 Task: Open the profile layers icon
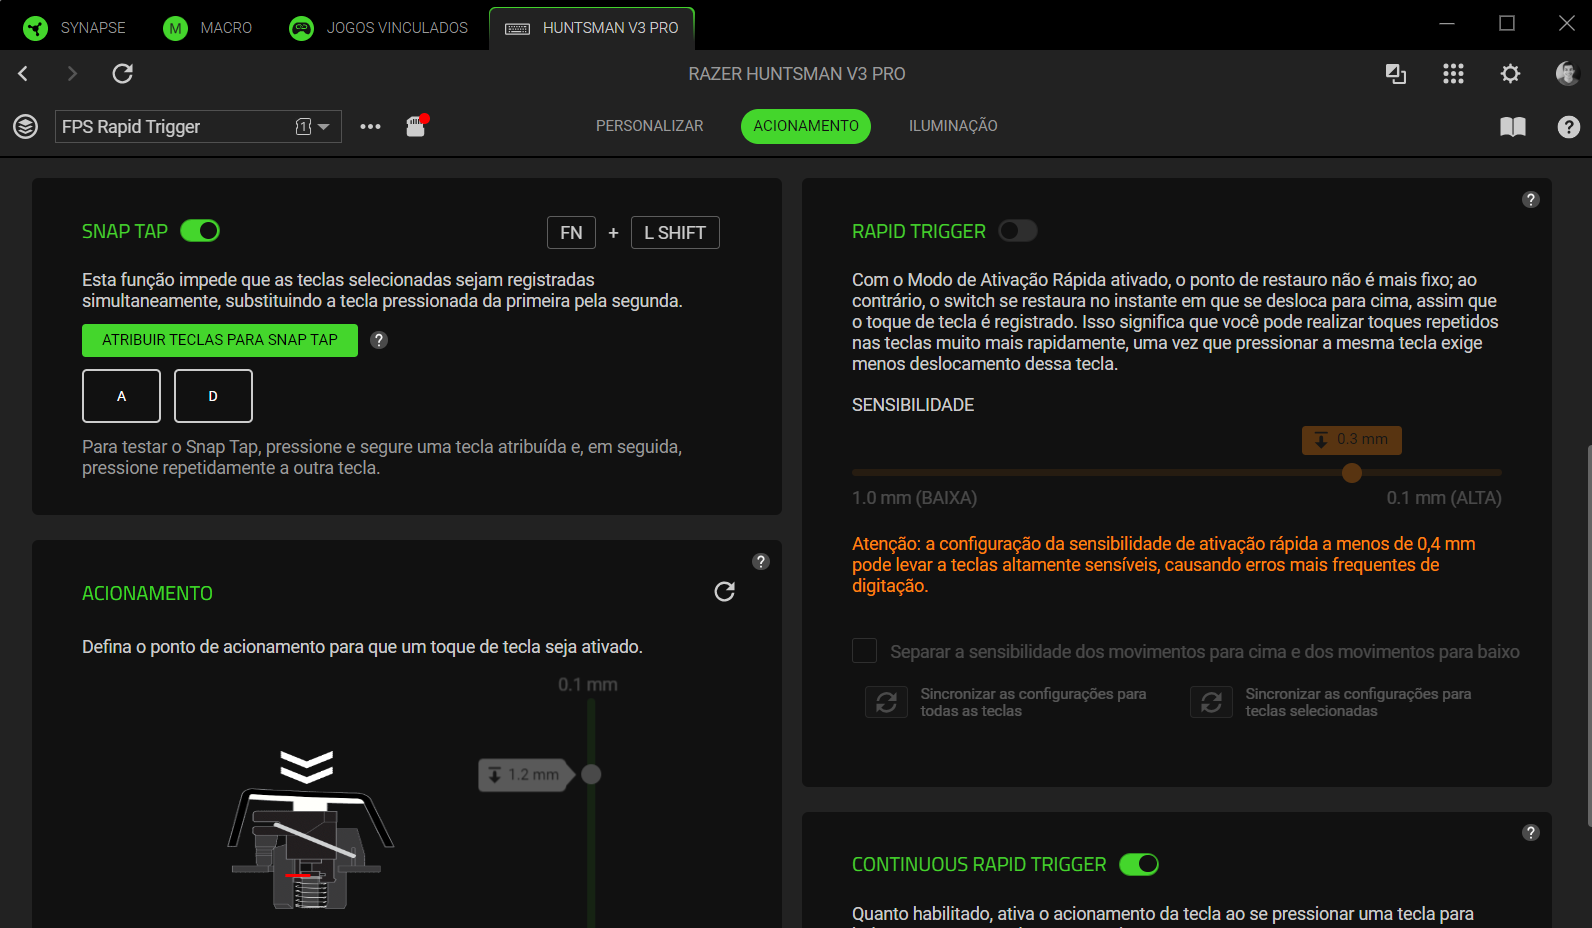pos(25,126)
